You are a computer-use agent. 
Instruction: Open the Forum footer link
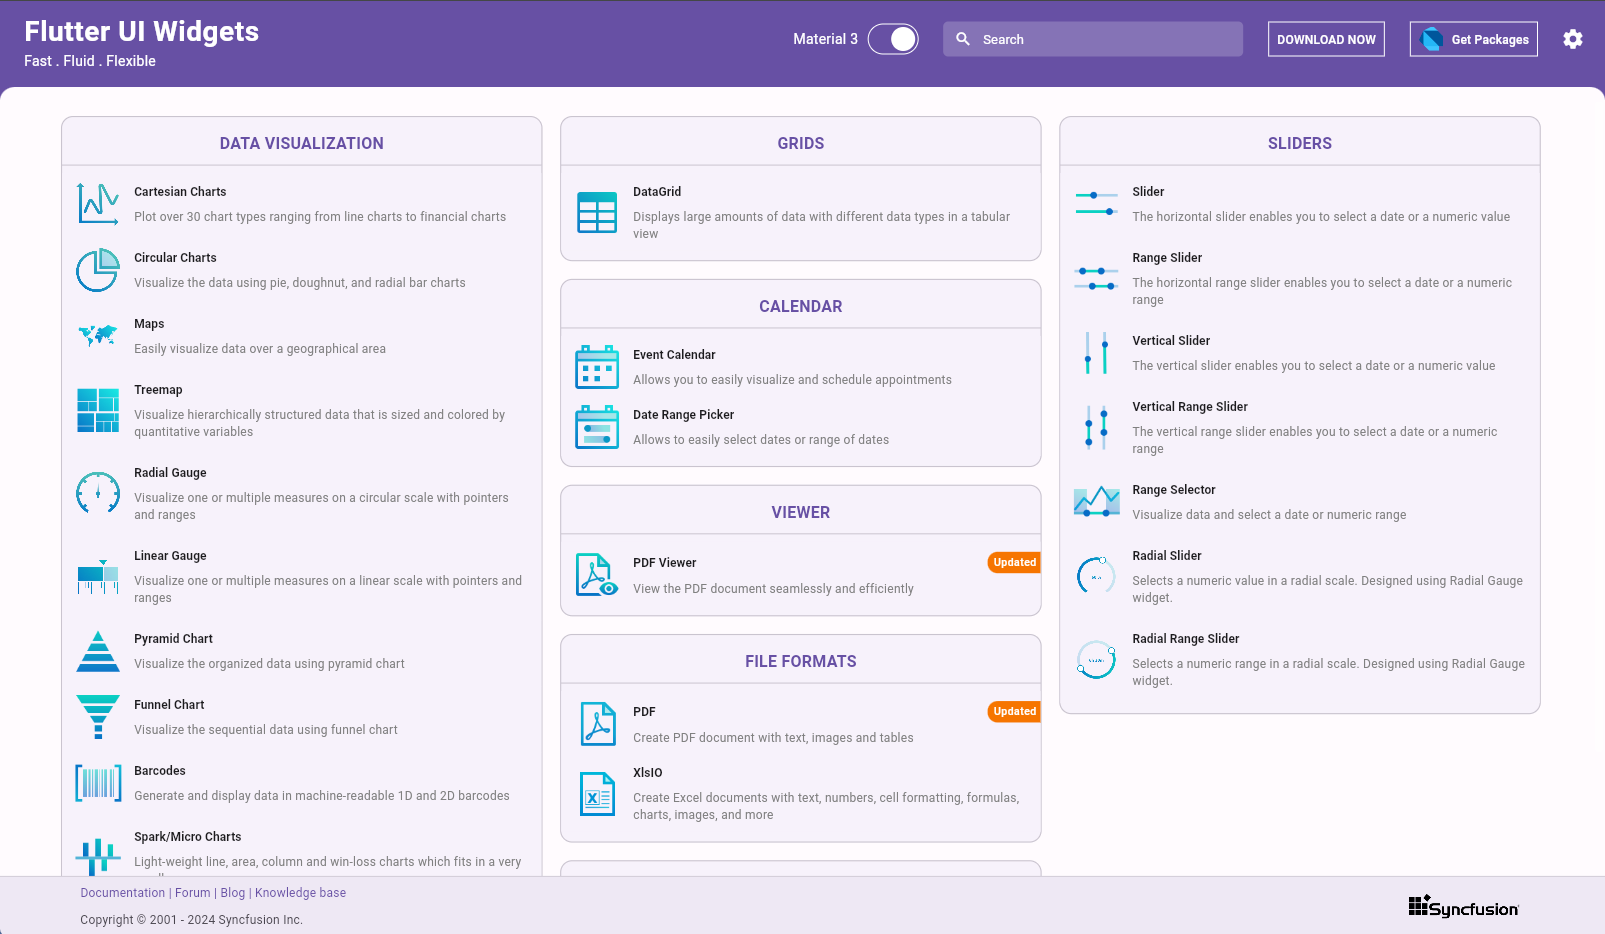(193, 893)
